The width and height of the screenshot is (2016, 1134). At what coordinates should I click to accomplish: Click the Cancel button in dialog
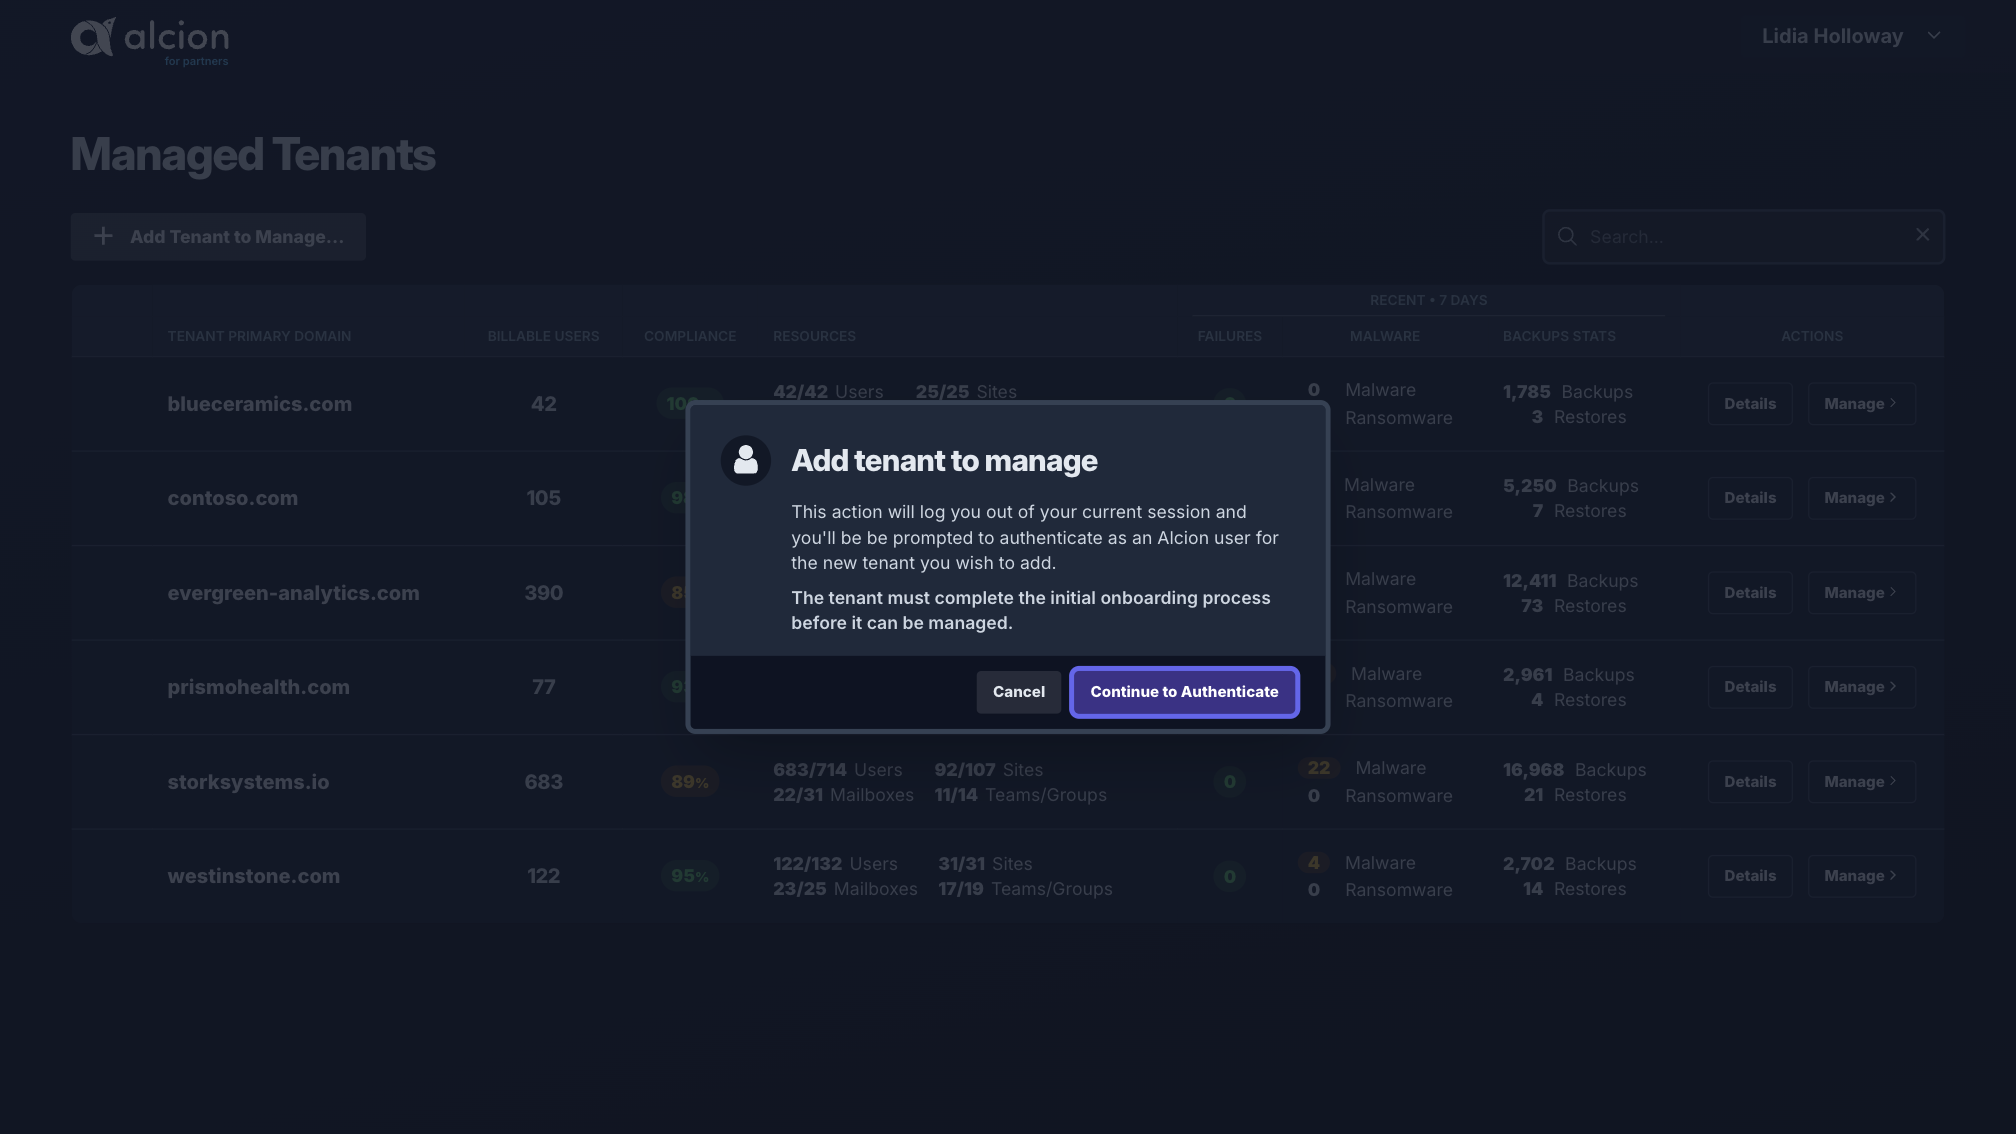click(1018, 691)
